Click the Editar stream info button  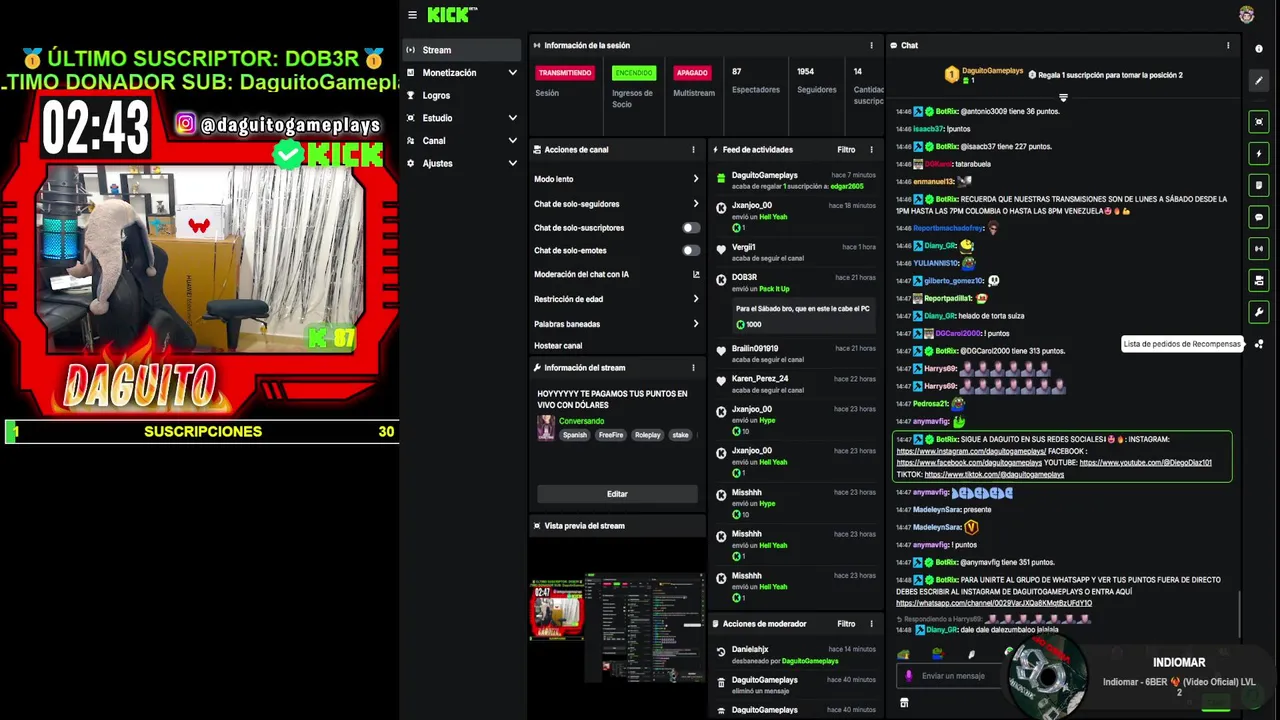coord(617,494)
